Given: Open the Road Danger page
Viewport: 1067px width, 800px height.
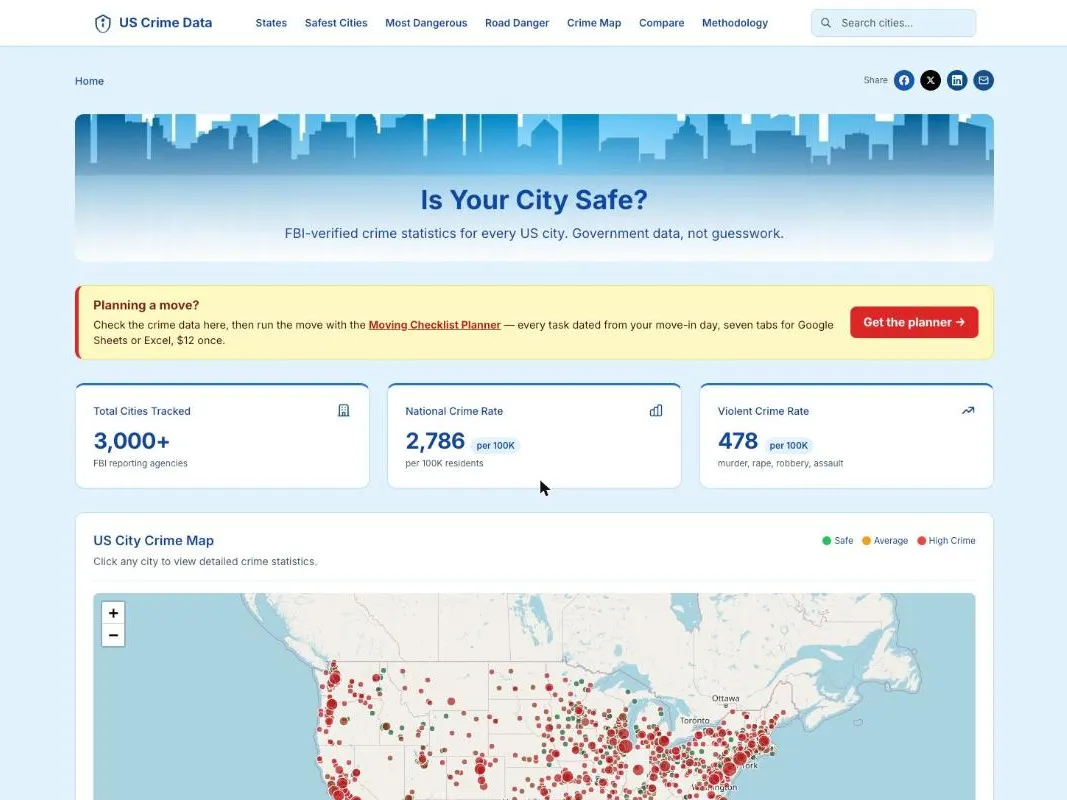Looking at the screenshot, I should click(516, 23).
